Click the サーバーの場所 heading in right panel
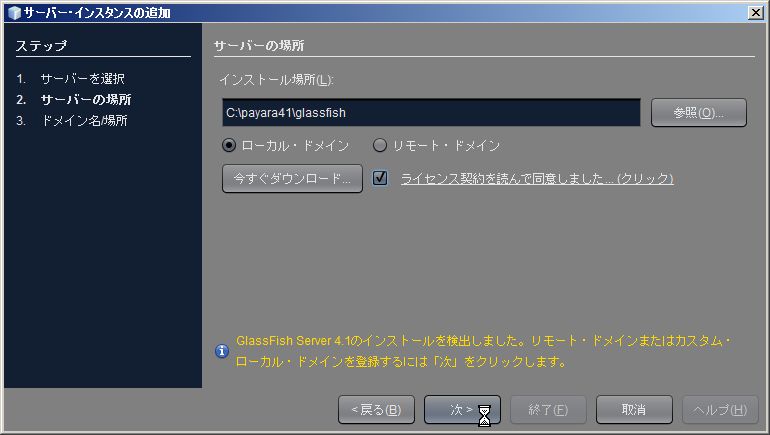Image resolution: width=770 pixels, height=435 pixels. [x=259, y=46]
